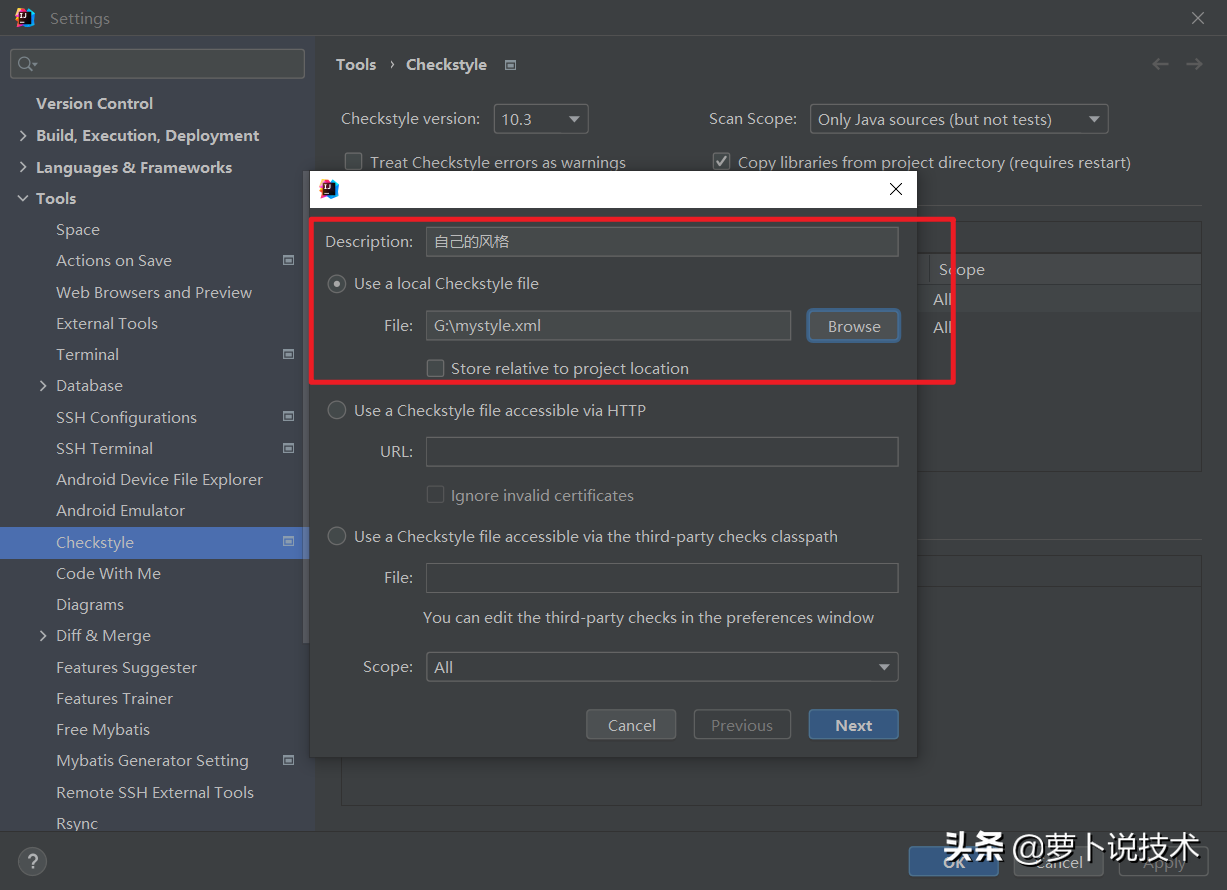Toggle Ignore invalid certificates checkbox
The image size is (1227, 890).
click(435, 495)
